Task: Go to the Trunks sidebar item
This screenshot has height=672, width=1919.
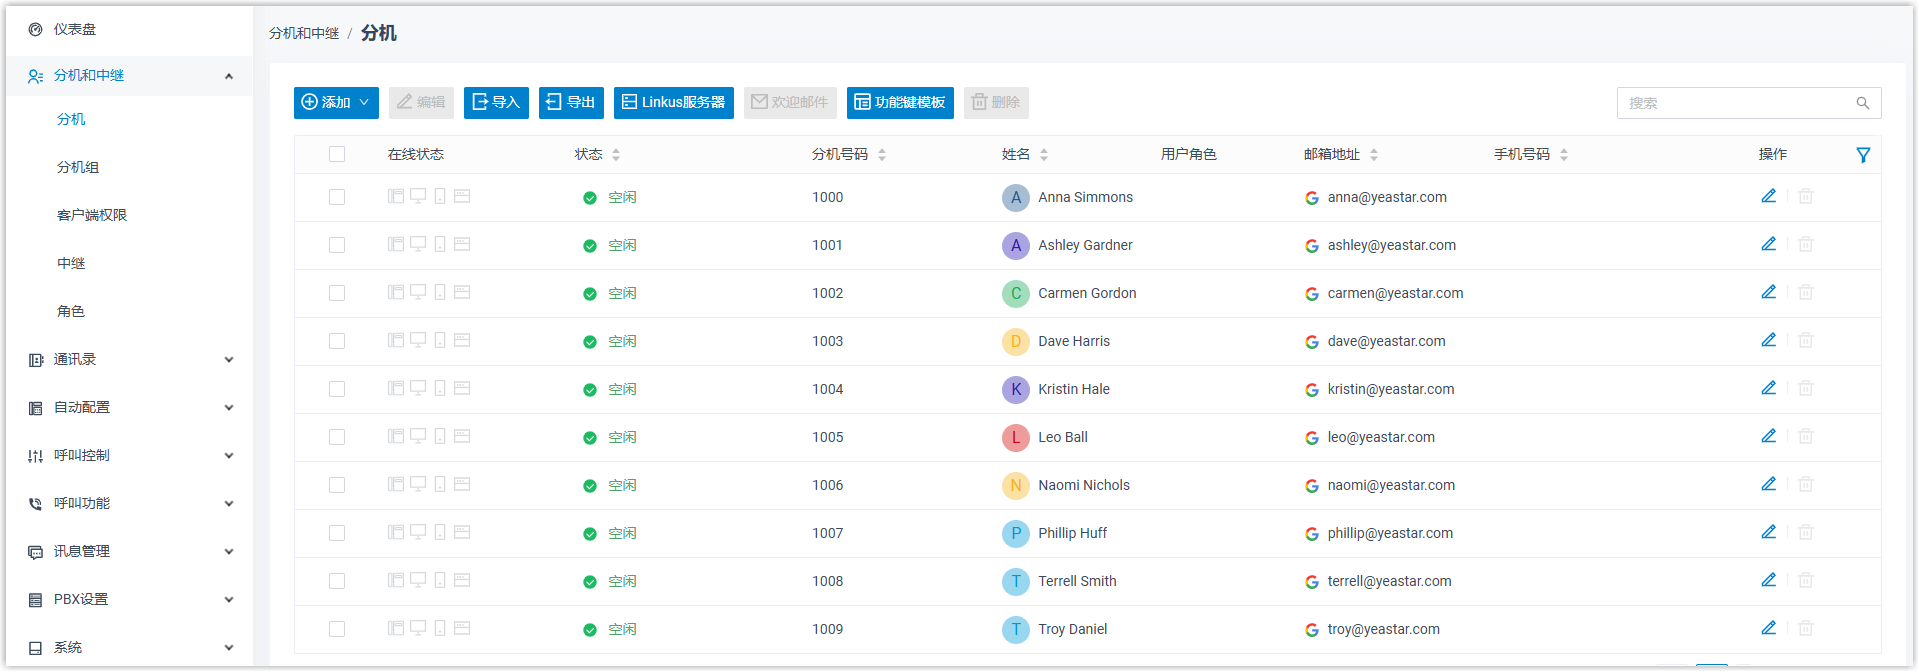Action: [71, 263]
